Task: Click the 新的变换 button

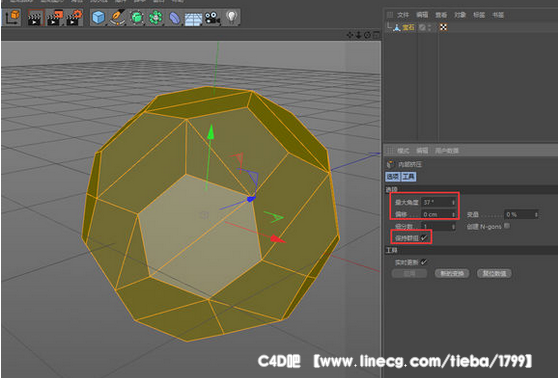Action: [x=452, y=273]
